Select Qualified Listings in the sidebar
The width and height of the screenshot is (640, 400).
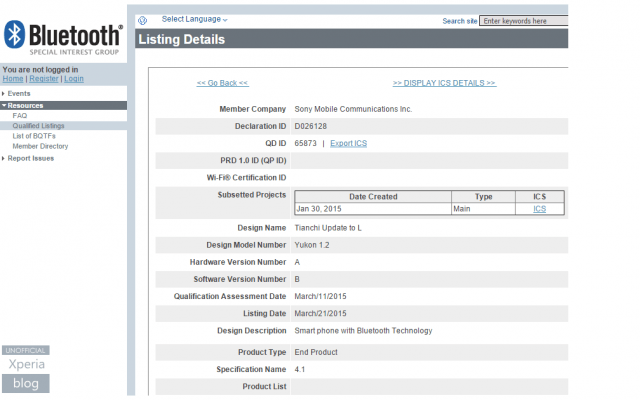tap(38, 126)
